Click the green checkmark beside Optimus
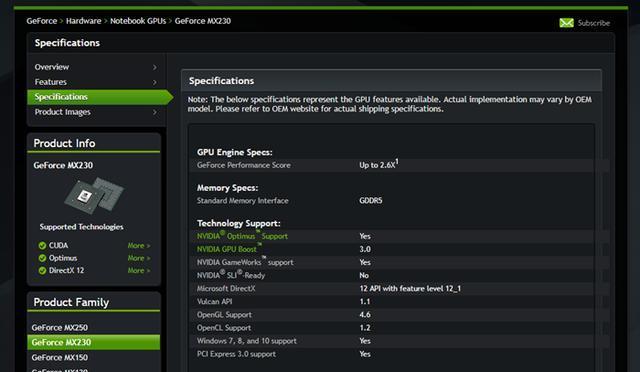The width and height of the screenshot is (640, 372). [x=42, y=258]
